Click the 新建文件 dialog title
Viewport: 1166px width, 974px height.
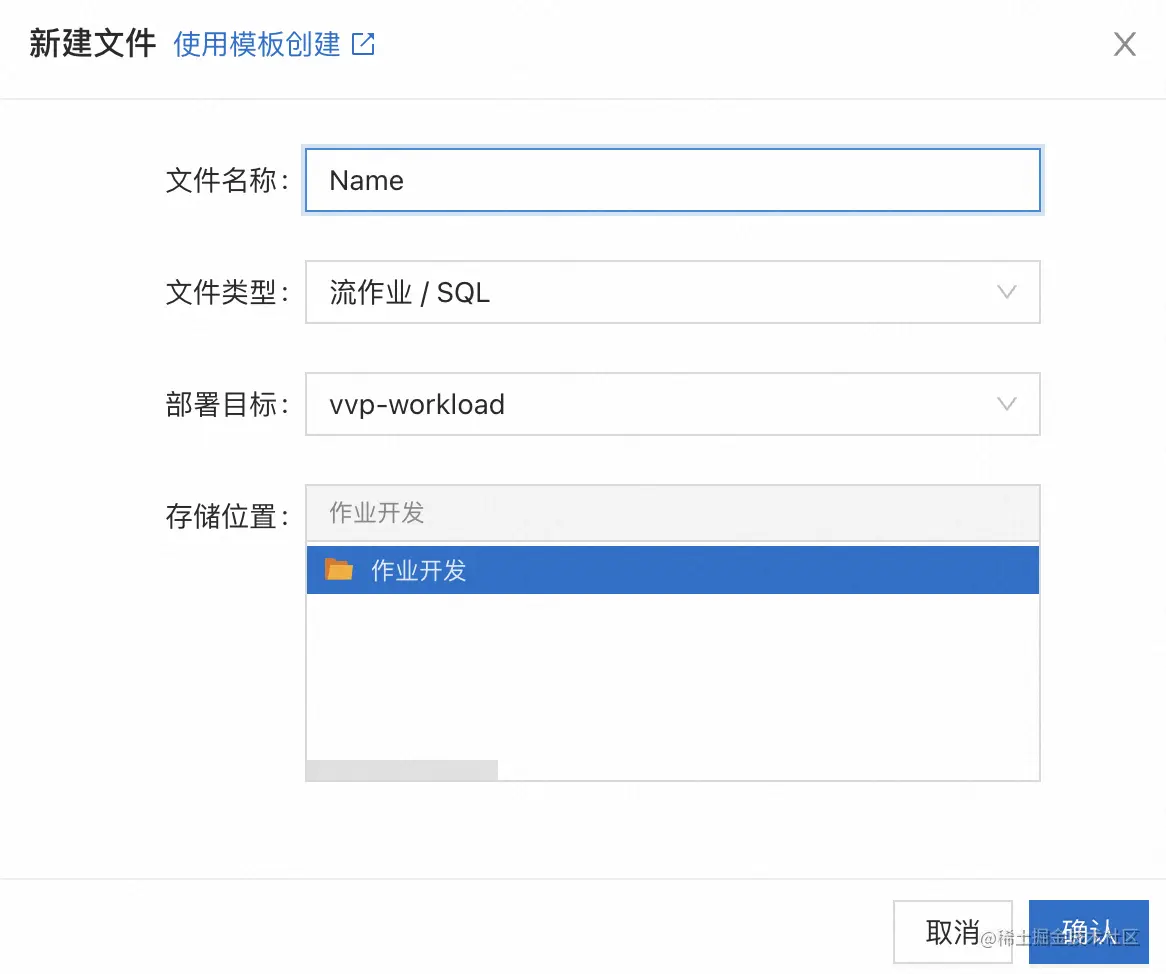[x=92, y=45]
